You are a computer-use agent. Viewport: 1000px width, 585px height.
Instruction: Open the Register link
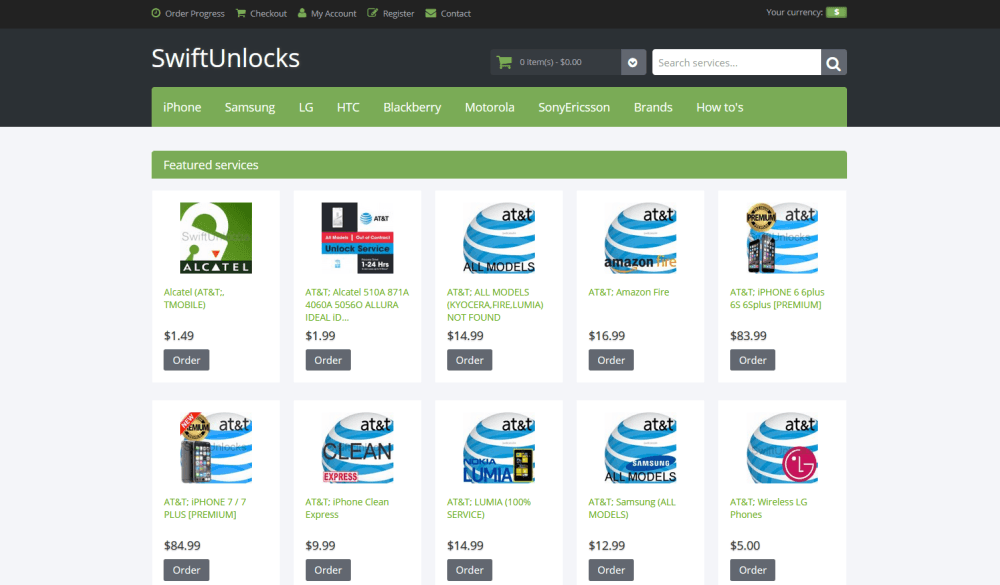click(x=399, y=13)
